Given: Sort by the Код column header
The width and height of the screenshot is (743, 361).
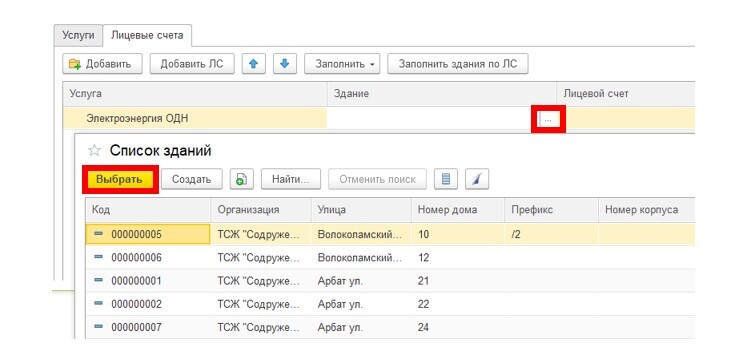Looking at the screenshot, I should (148, 210).
